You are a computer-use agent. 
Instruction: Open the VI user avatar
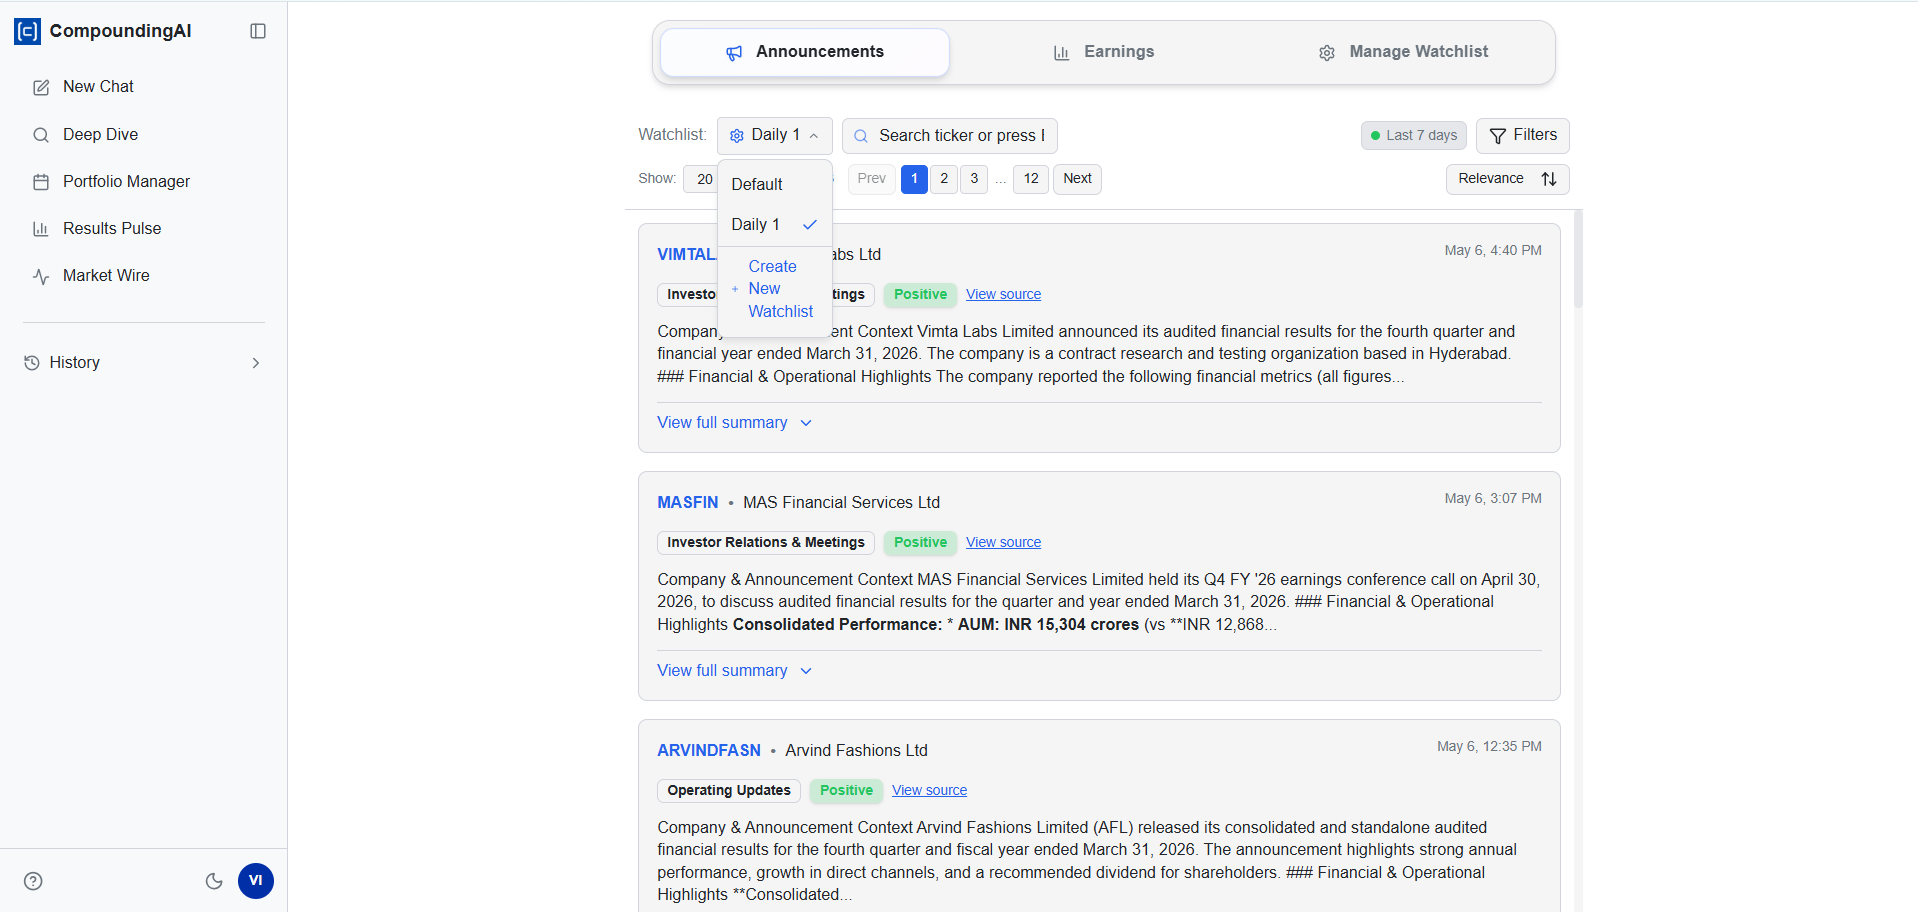click(x=256, y=881)
